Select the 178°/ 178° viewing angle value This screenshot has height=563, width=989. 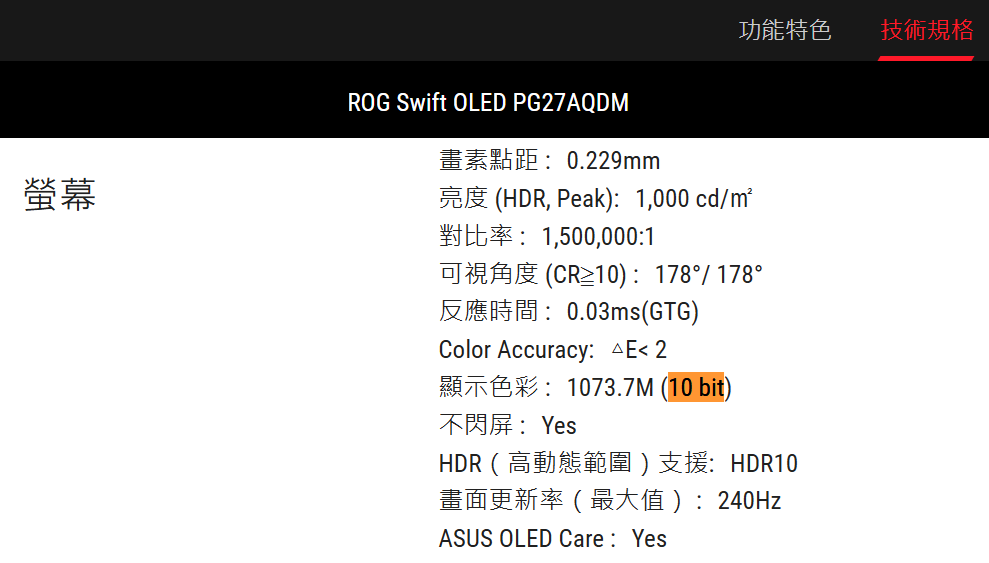pos(708,275)
